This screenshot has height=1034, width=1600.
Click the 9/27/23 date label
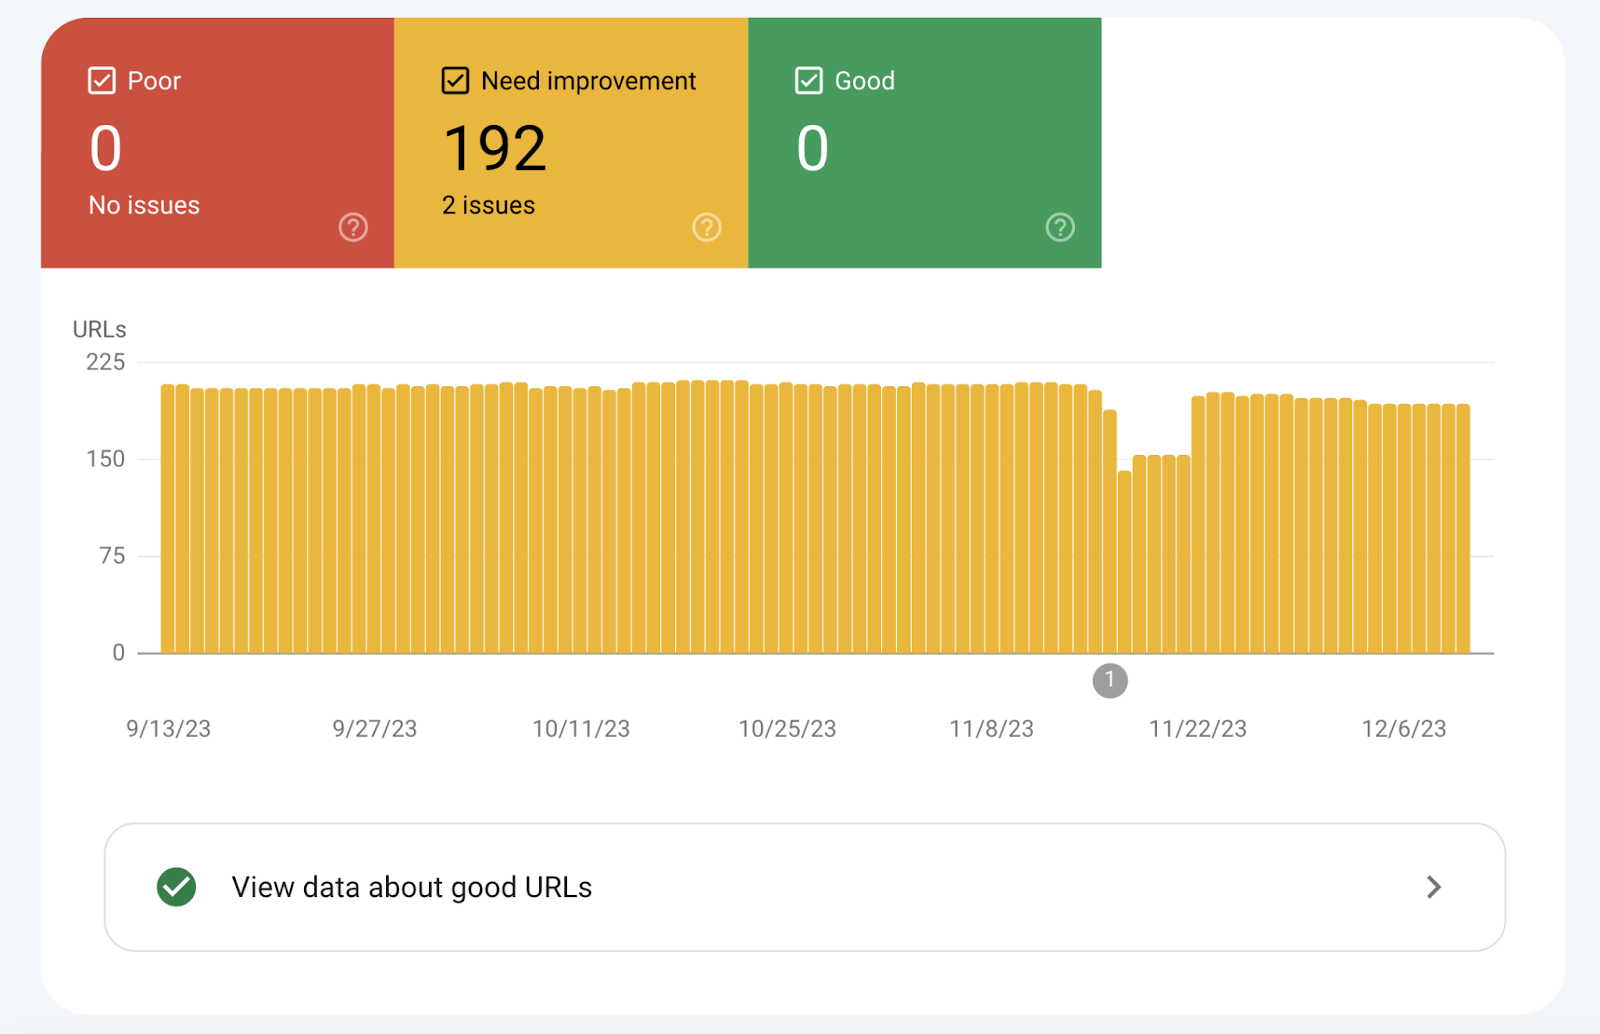(375, 729)
